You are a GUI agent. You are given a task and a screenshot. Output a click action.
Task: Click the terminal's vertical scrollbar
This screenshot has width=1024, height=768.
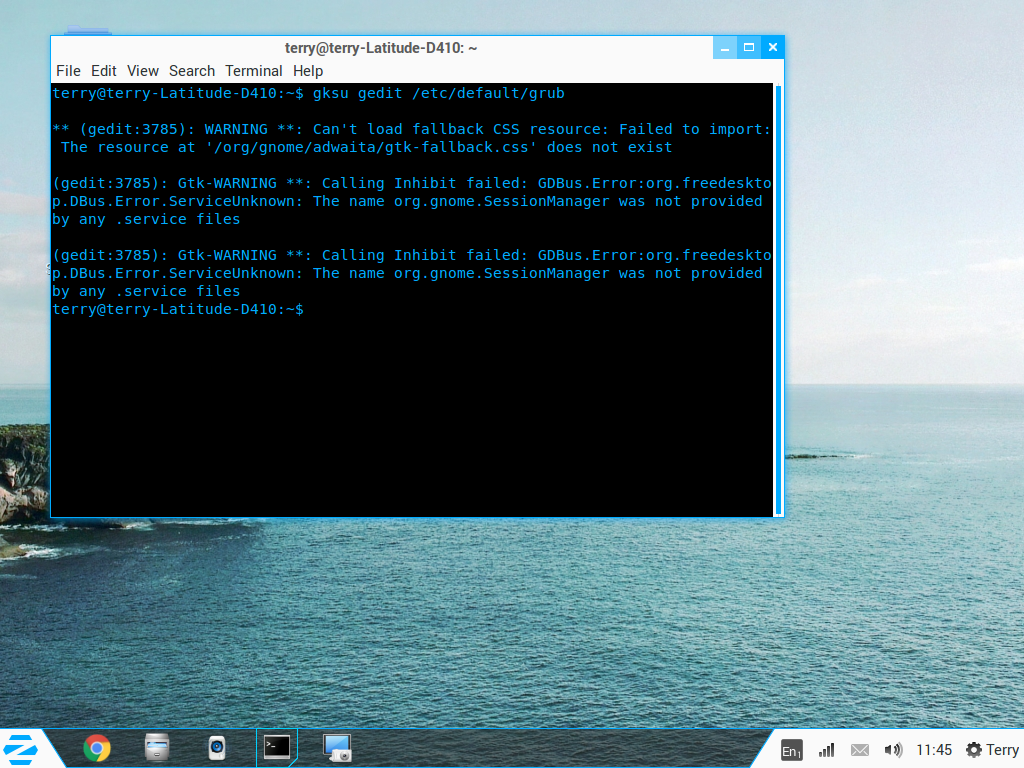coord(778,300)
